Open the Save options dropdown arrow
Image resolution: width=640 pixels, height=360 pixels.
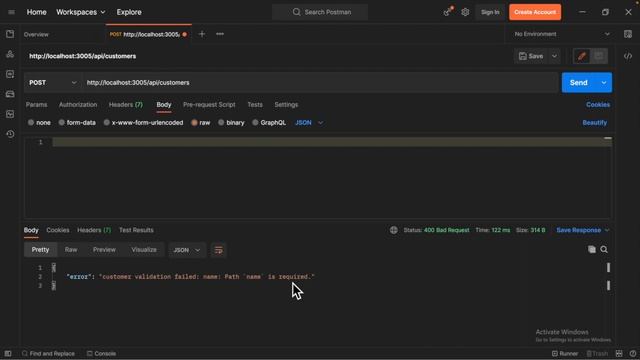click(554, 56)
